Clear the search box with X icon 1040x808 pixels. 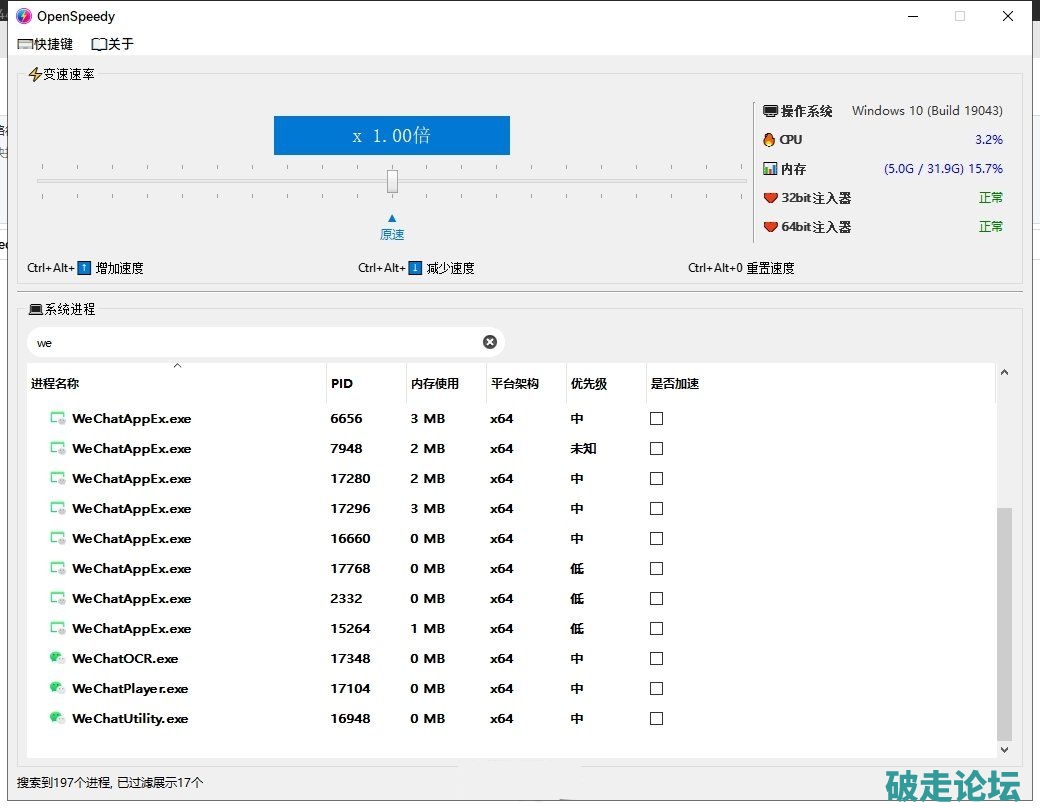click(490, 342)
